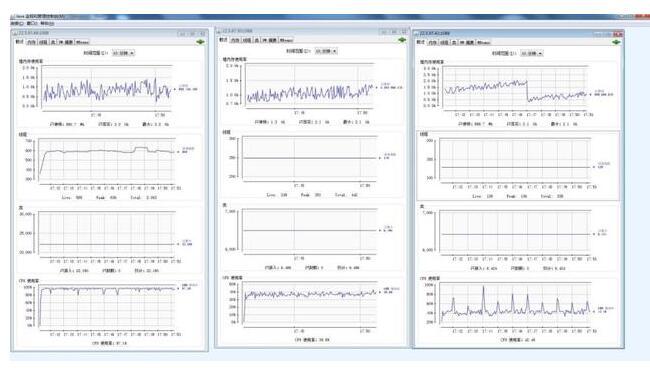Image resolution: width=650 pixels, height=368 pixels.
Task: Click the title bar icon of leftmost console window
Action: tap(15, 33)
